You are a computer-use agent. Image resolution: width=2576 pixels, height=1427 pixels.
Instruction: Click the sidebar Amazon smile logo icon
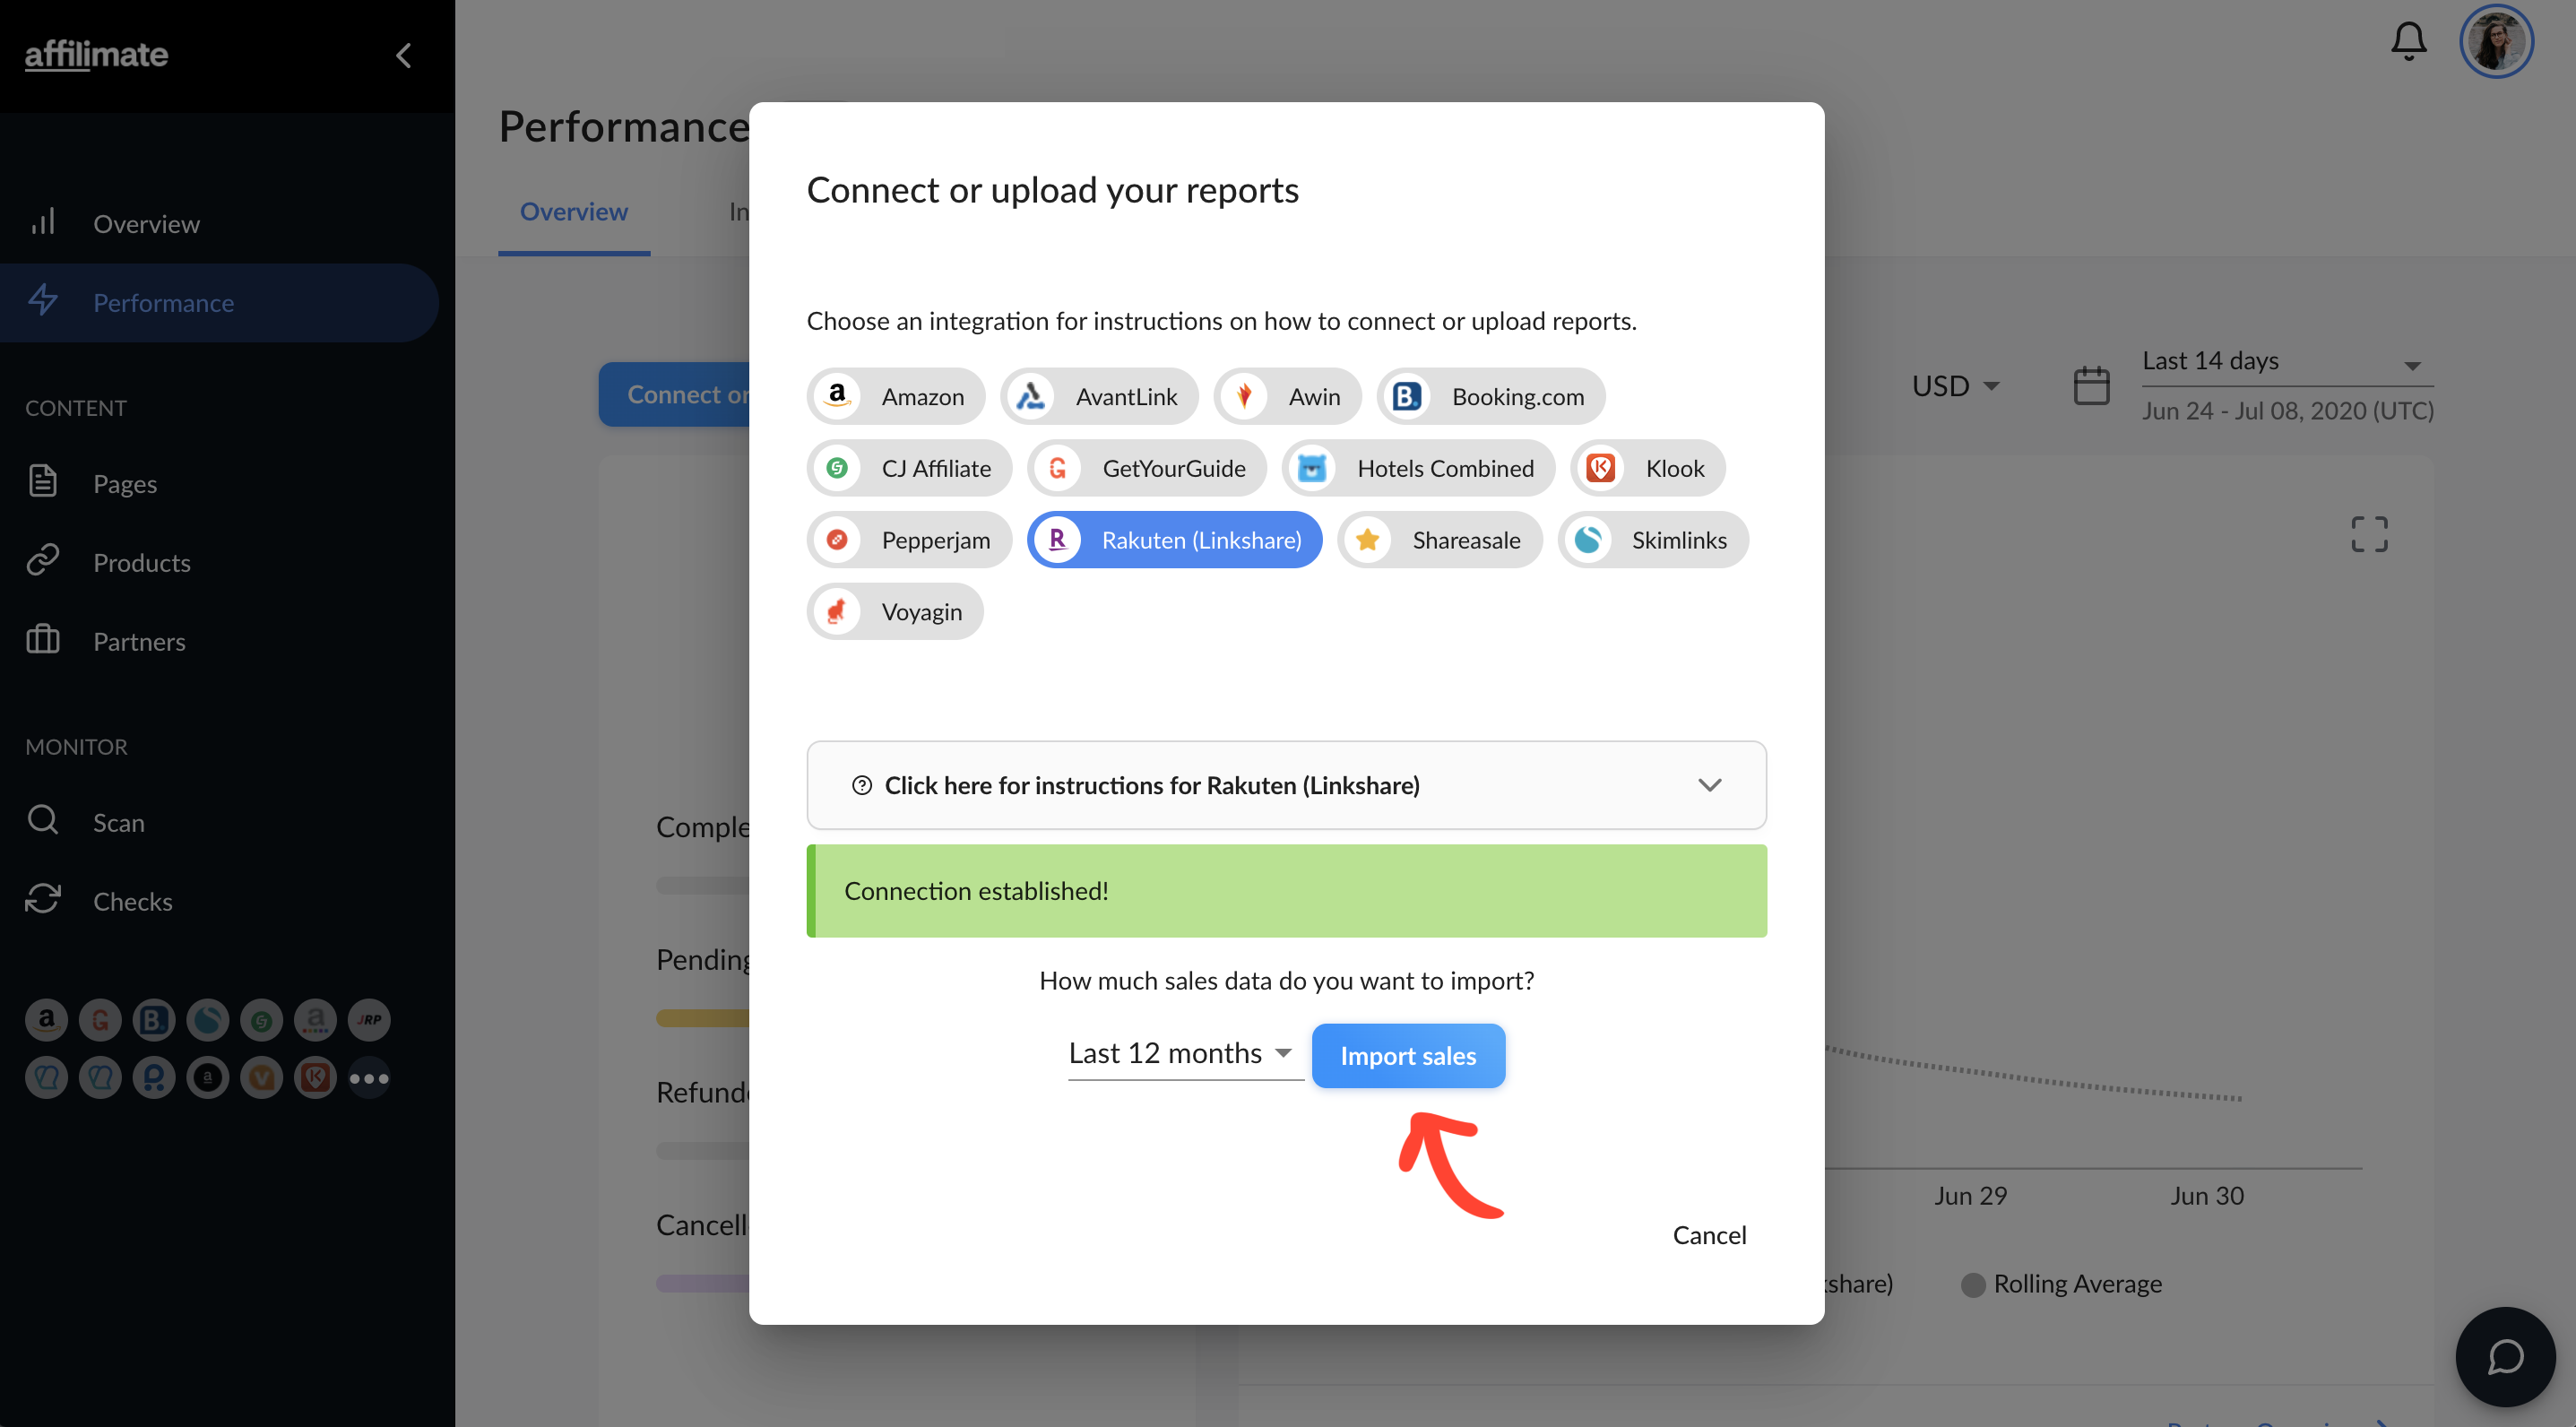[x=46, y=1020]
